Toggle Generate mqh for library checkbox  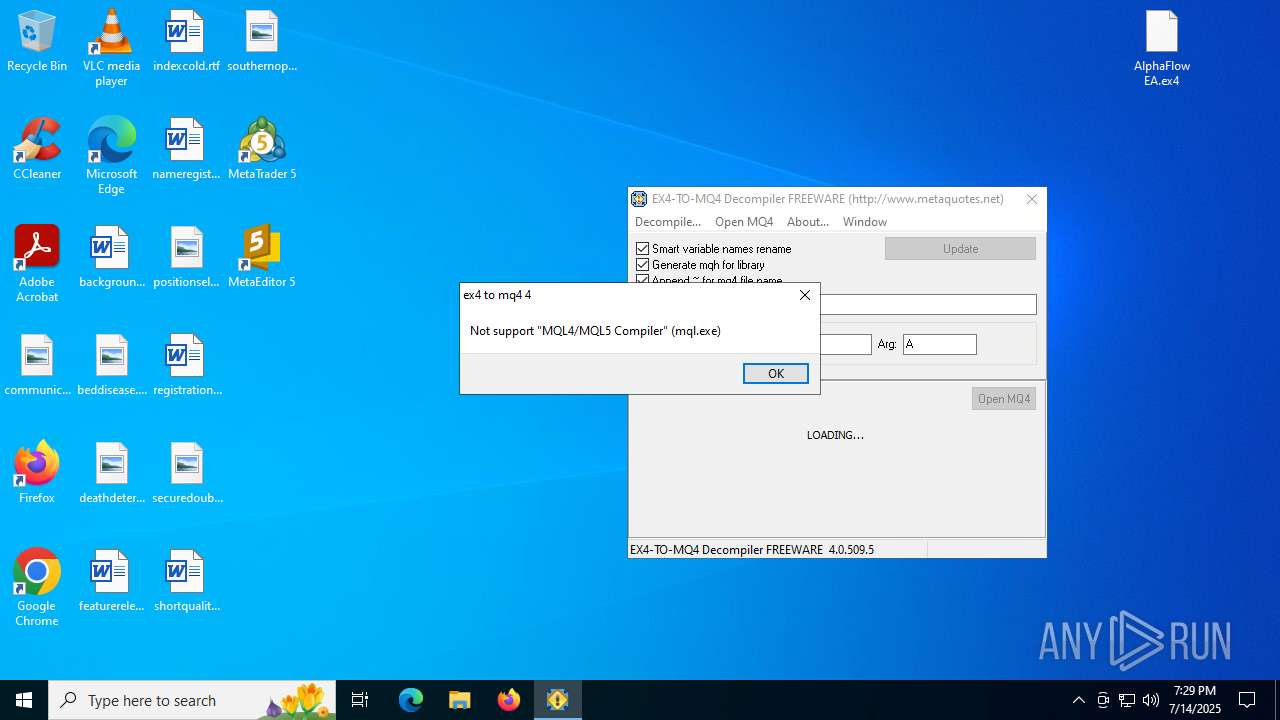pos(643,265)
